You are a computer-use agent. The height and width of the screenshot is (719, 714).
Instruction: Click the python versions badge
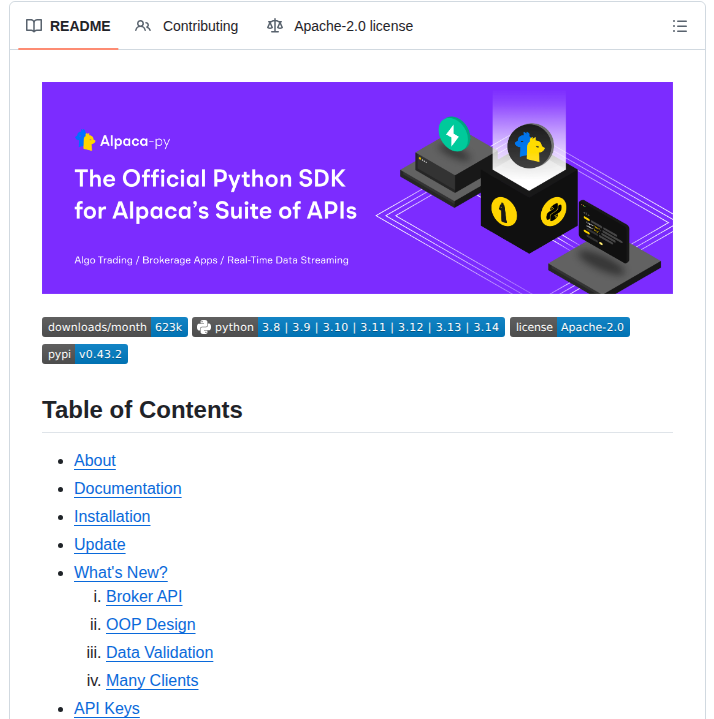click(348, 327)
